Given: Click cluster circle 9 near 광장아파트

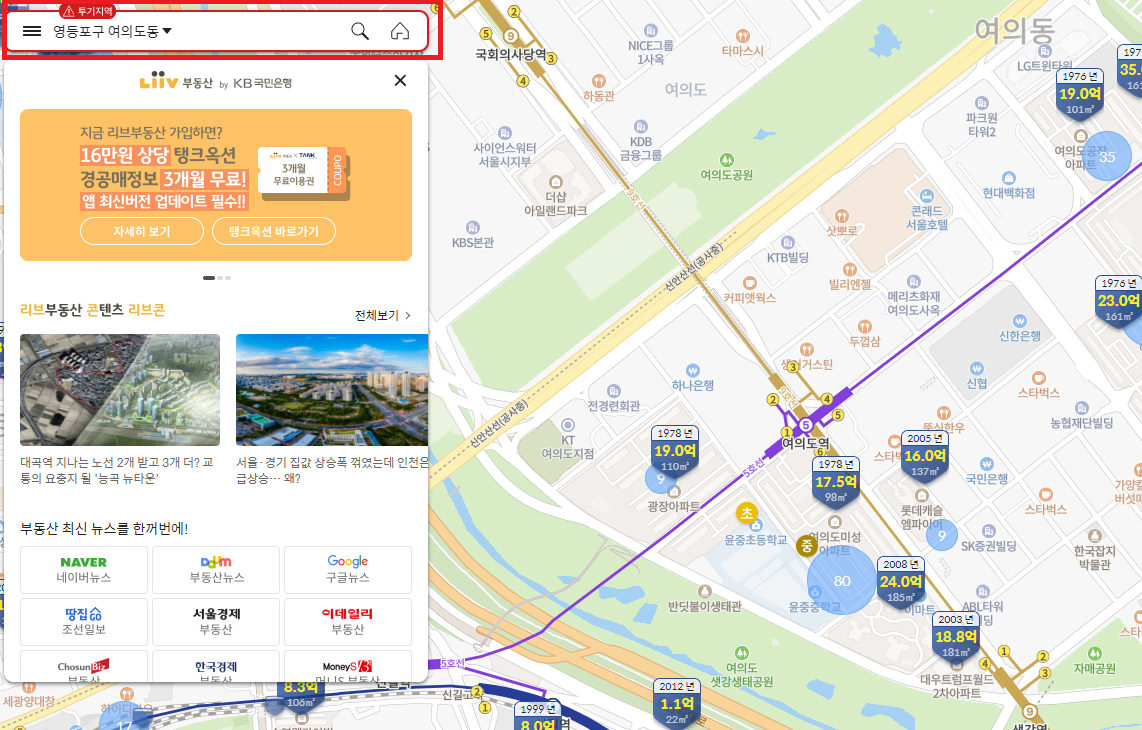Looking at the screenshot, I should click(x=661, y=479).
